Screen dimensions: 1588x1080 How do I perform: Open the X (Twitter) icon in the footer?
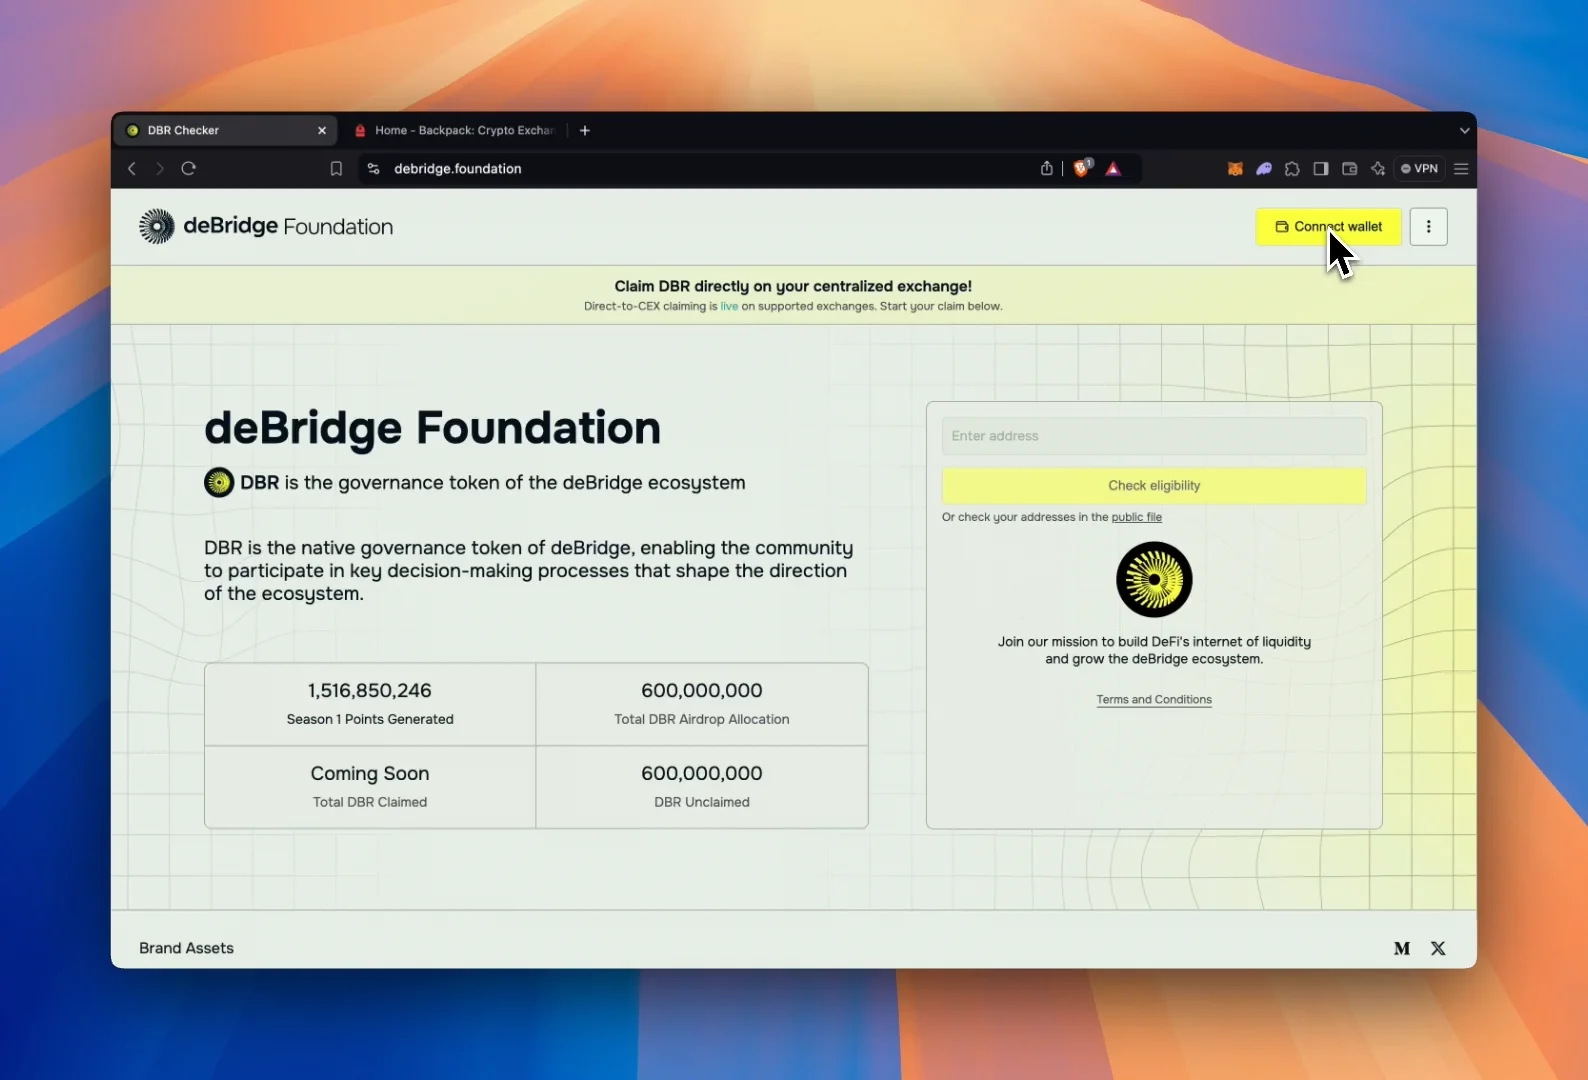coord(1438,949)
